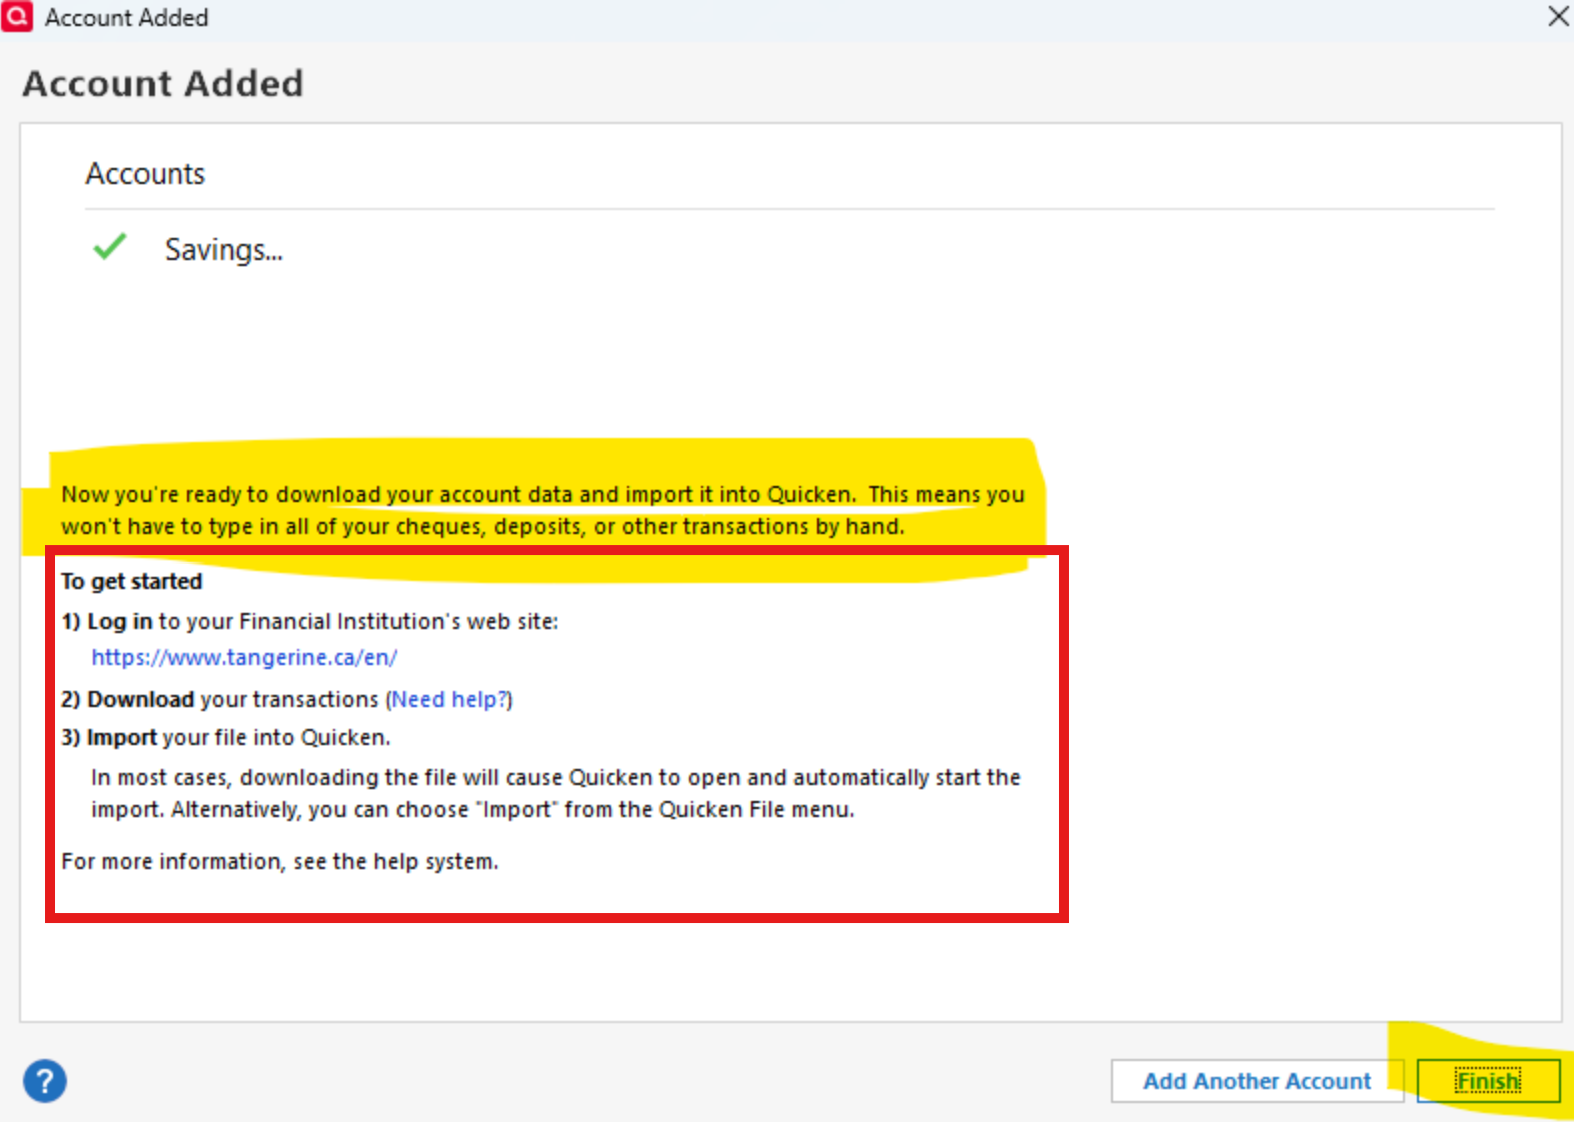The image size is (1574, 1122).
Task: Click the 'Need help?' link
Action: click(451, 699)
